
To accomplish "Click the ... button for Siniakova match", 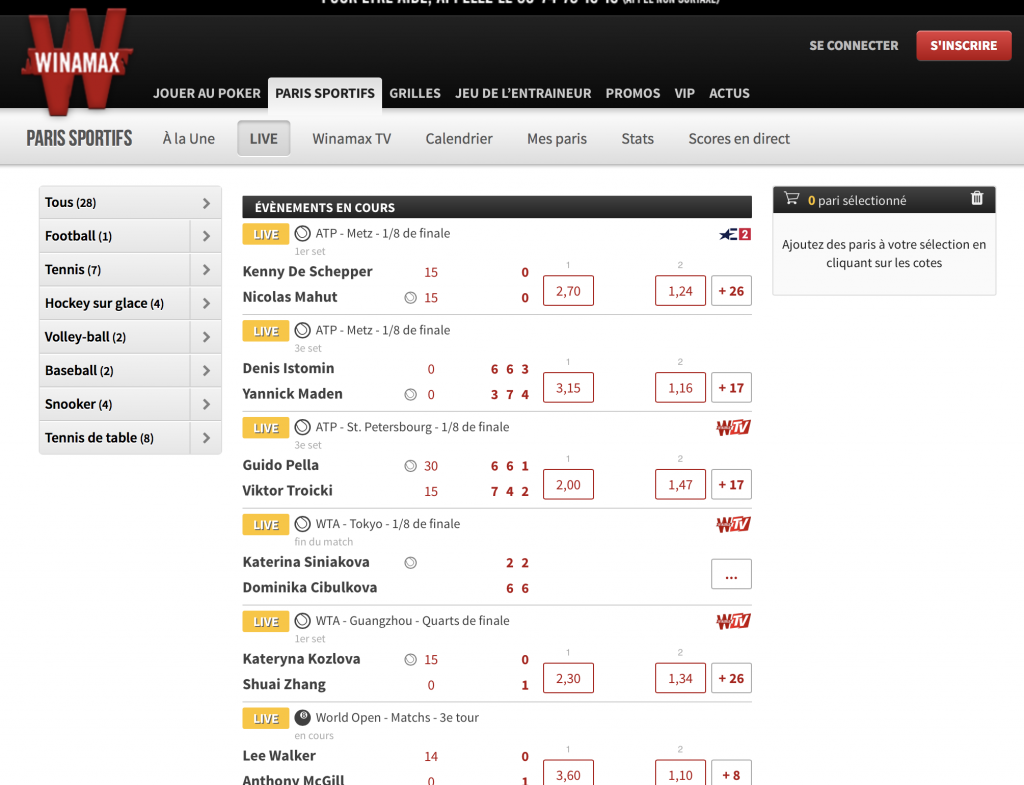I will tap(731, 574).
